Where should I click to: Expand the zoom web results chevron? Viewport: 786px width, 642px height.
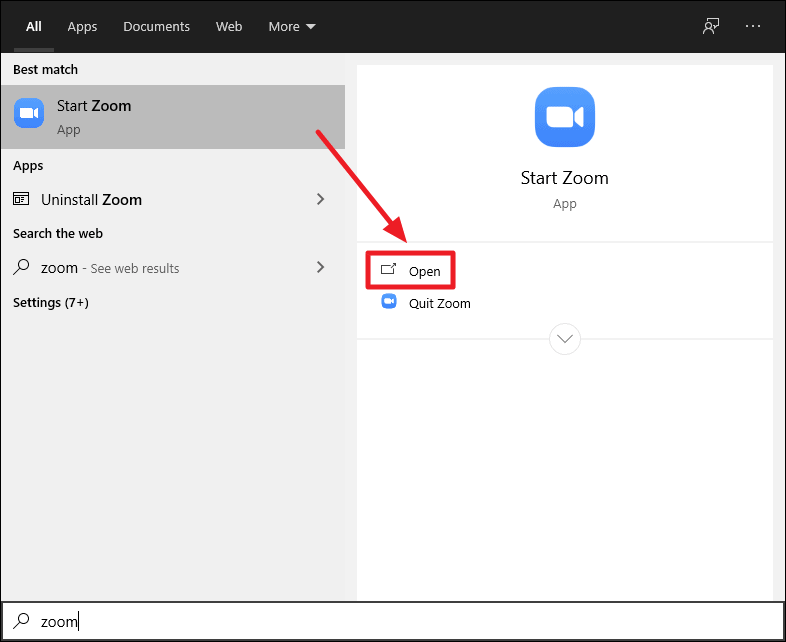click(x=320, y=267)
